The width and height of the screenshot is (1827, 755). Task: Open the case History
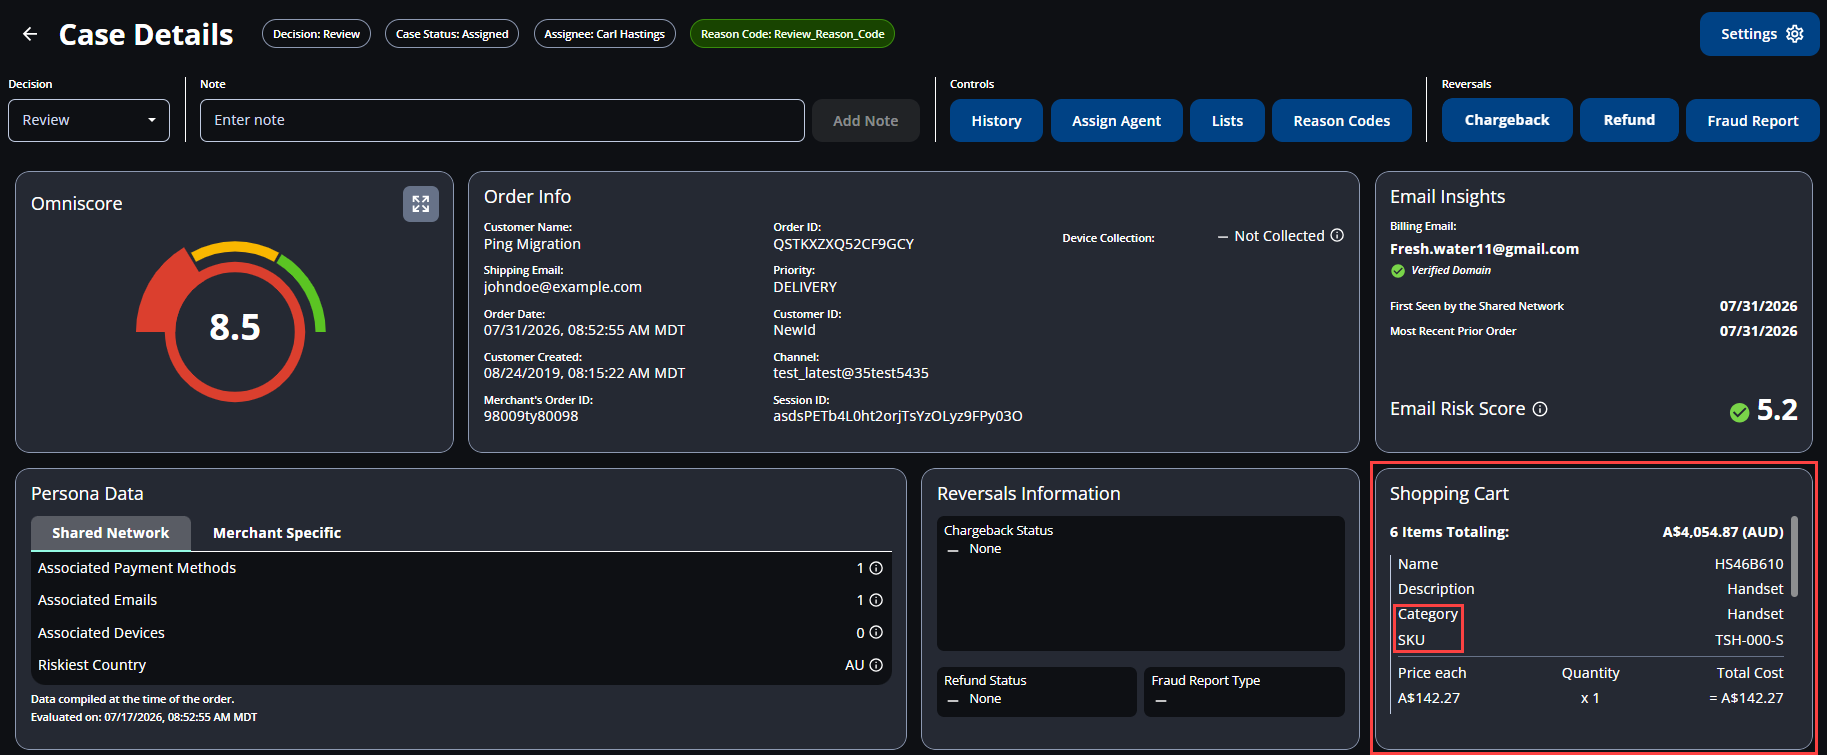click(996, 120)
